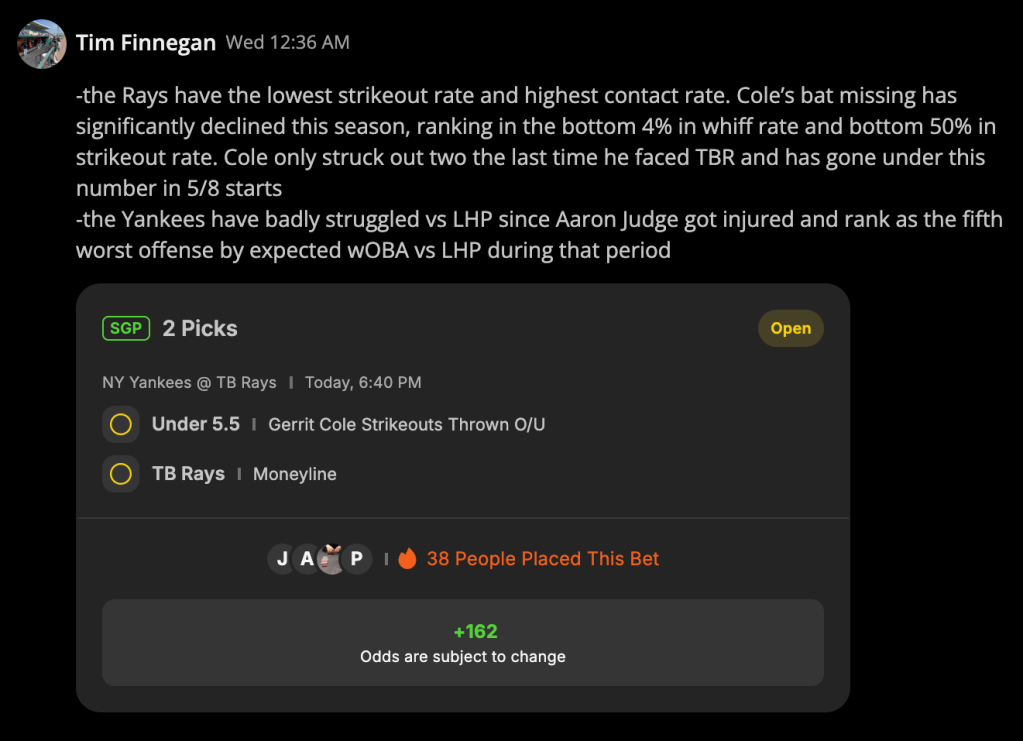Click the photo bettor avatar
Screen dimensions: 1023x741
[331, 559]
